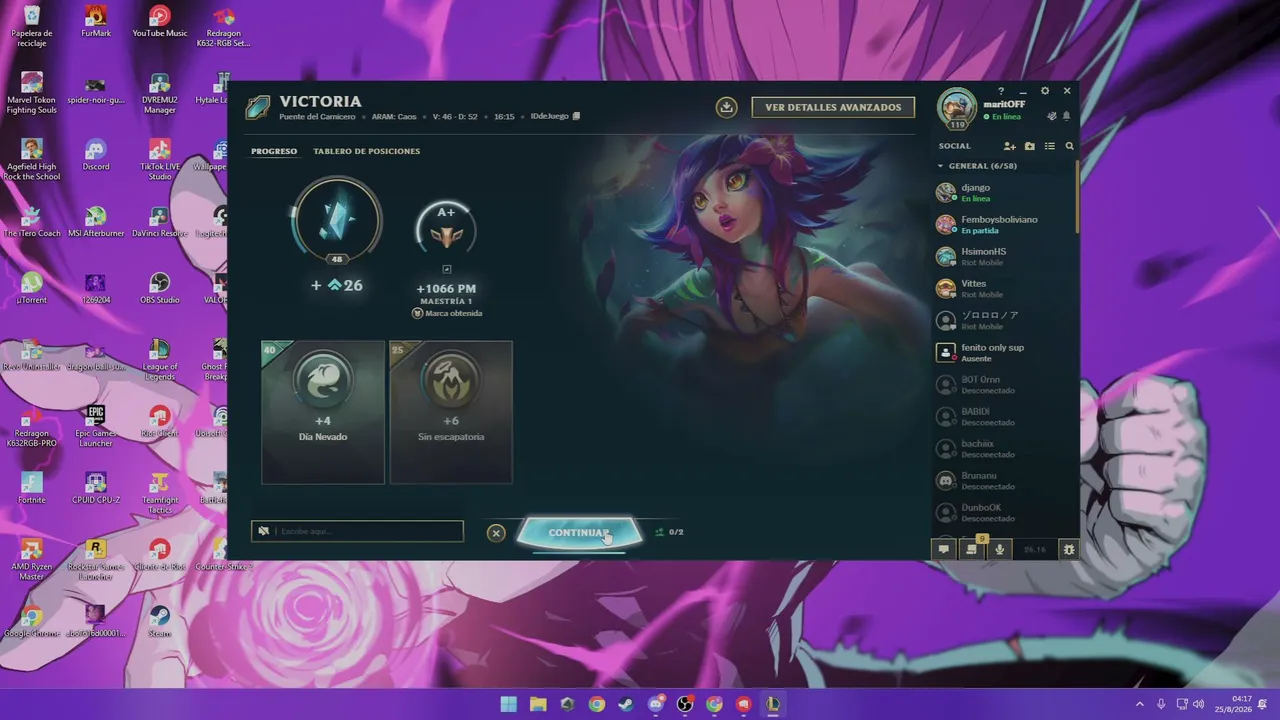This screenshot has width=1280, height=720.
Task: Open the Windows Start menu
Action: click(509, 704)
